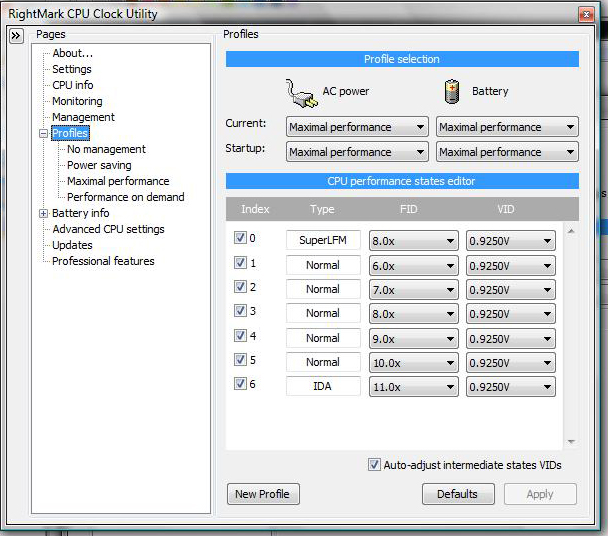Image resolution: width=608 pixels, height=536 pixels.
Task: Toggle the checkbox for state index 1
Action: tap(240, 263)
